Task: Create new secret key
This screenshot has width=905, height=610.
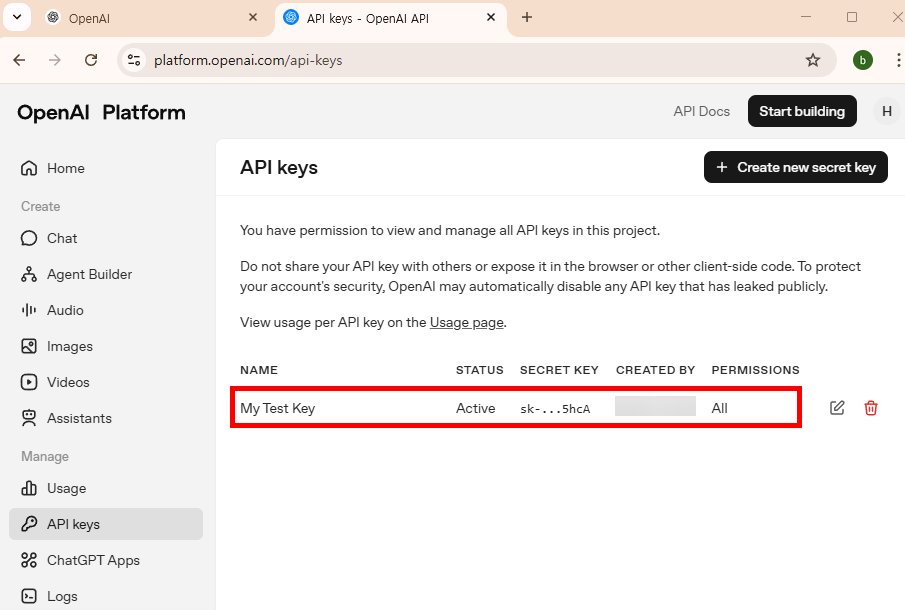Action: (796, 167)
